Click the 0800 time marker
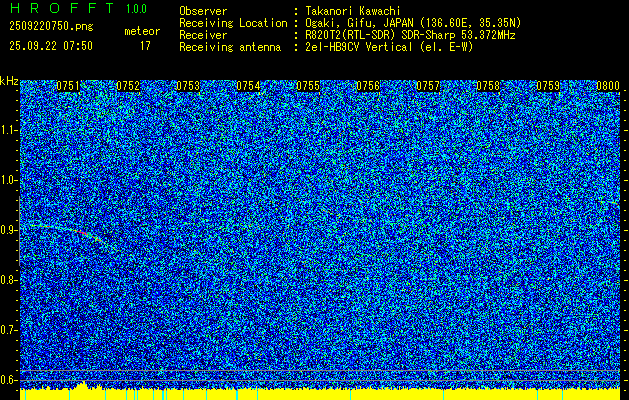 [608, 86]
